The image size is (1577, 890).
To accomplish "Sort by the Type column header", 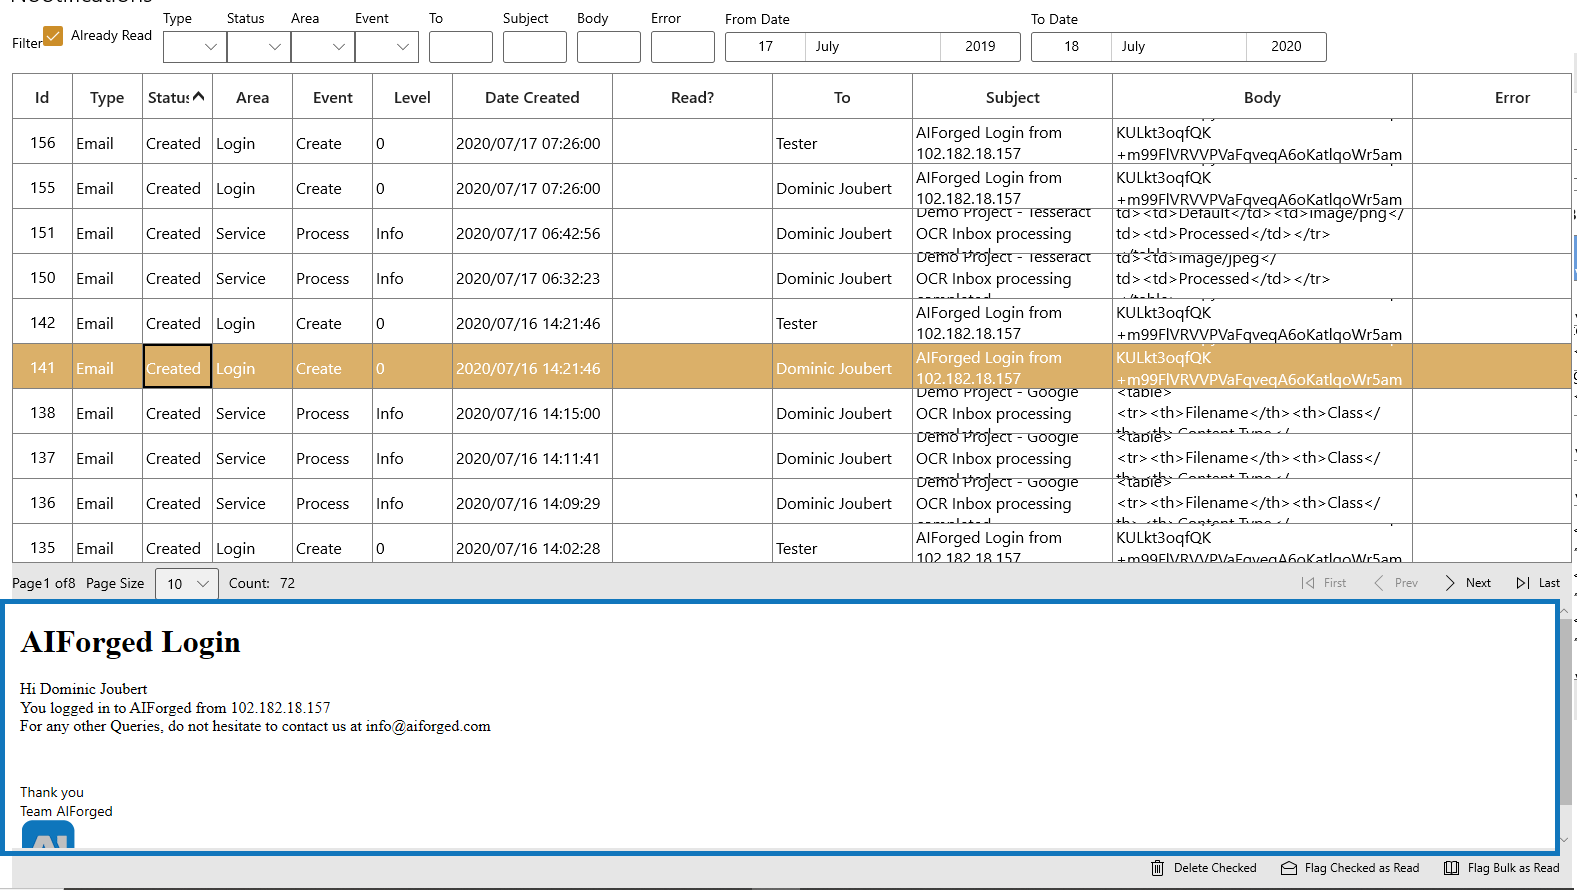I will 107,97.
